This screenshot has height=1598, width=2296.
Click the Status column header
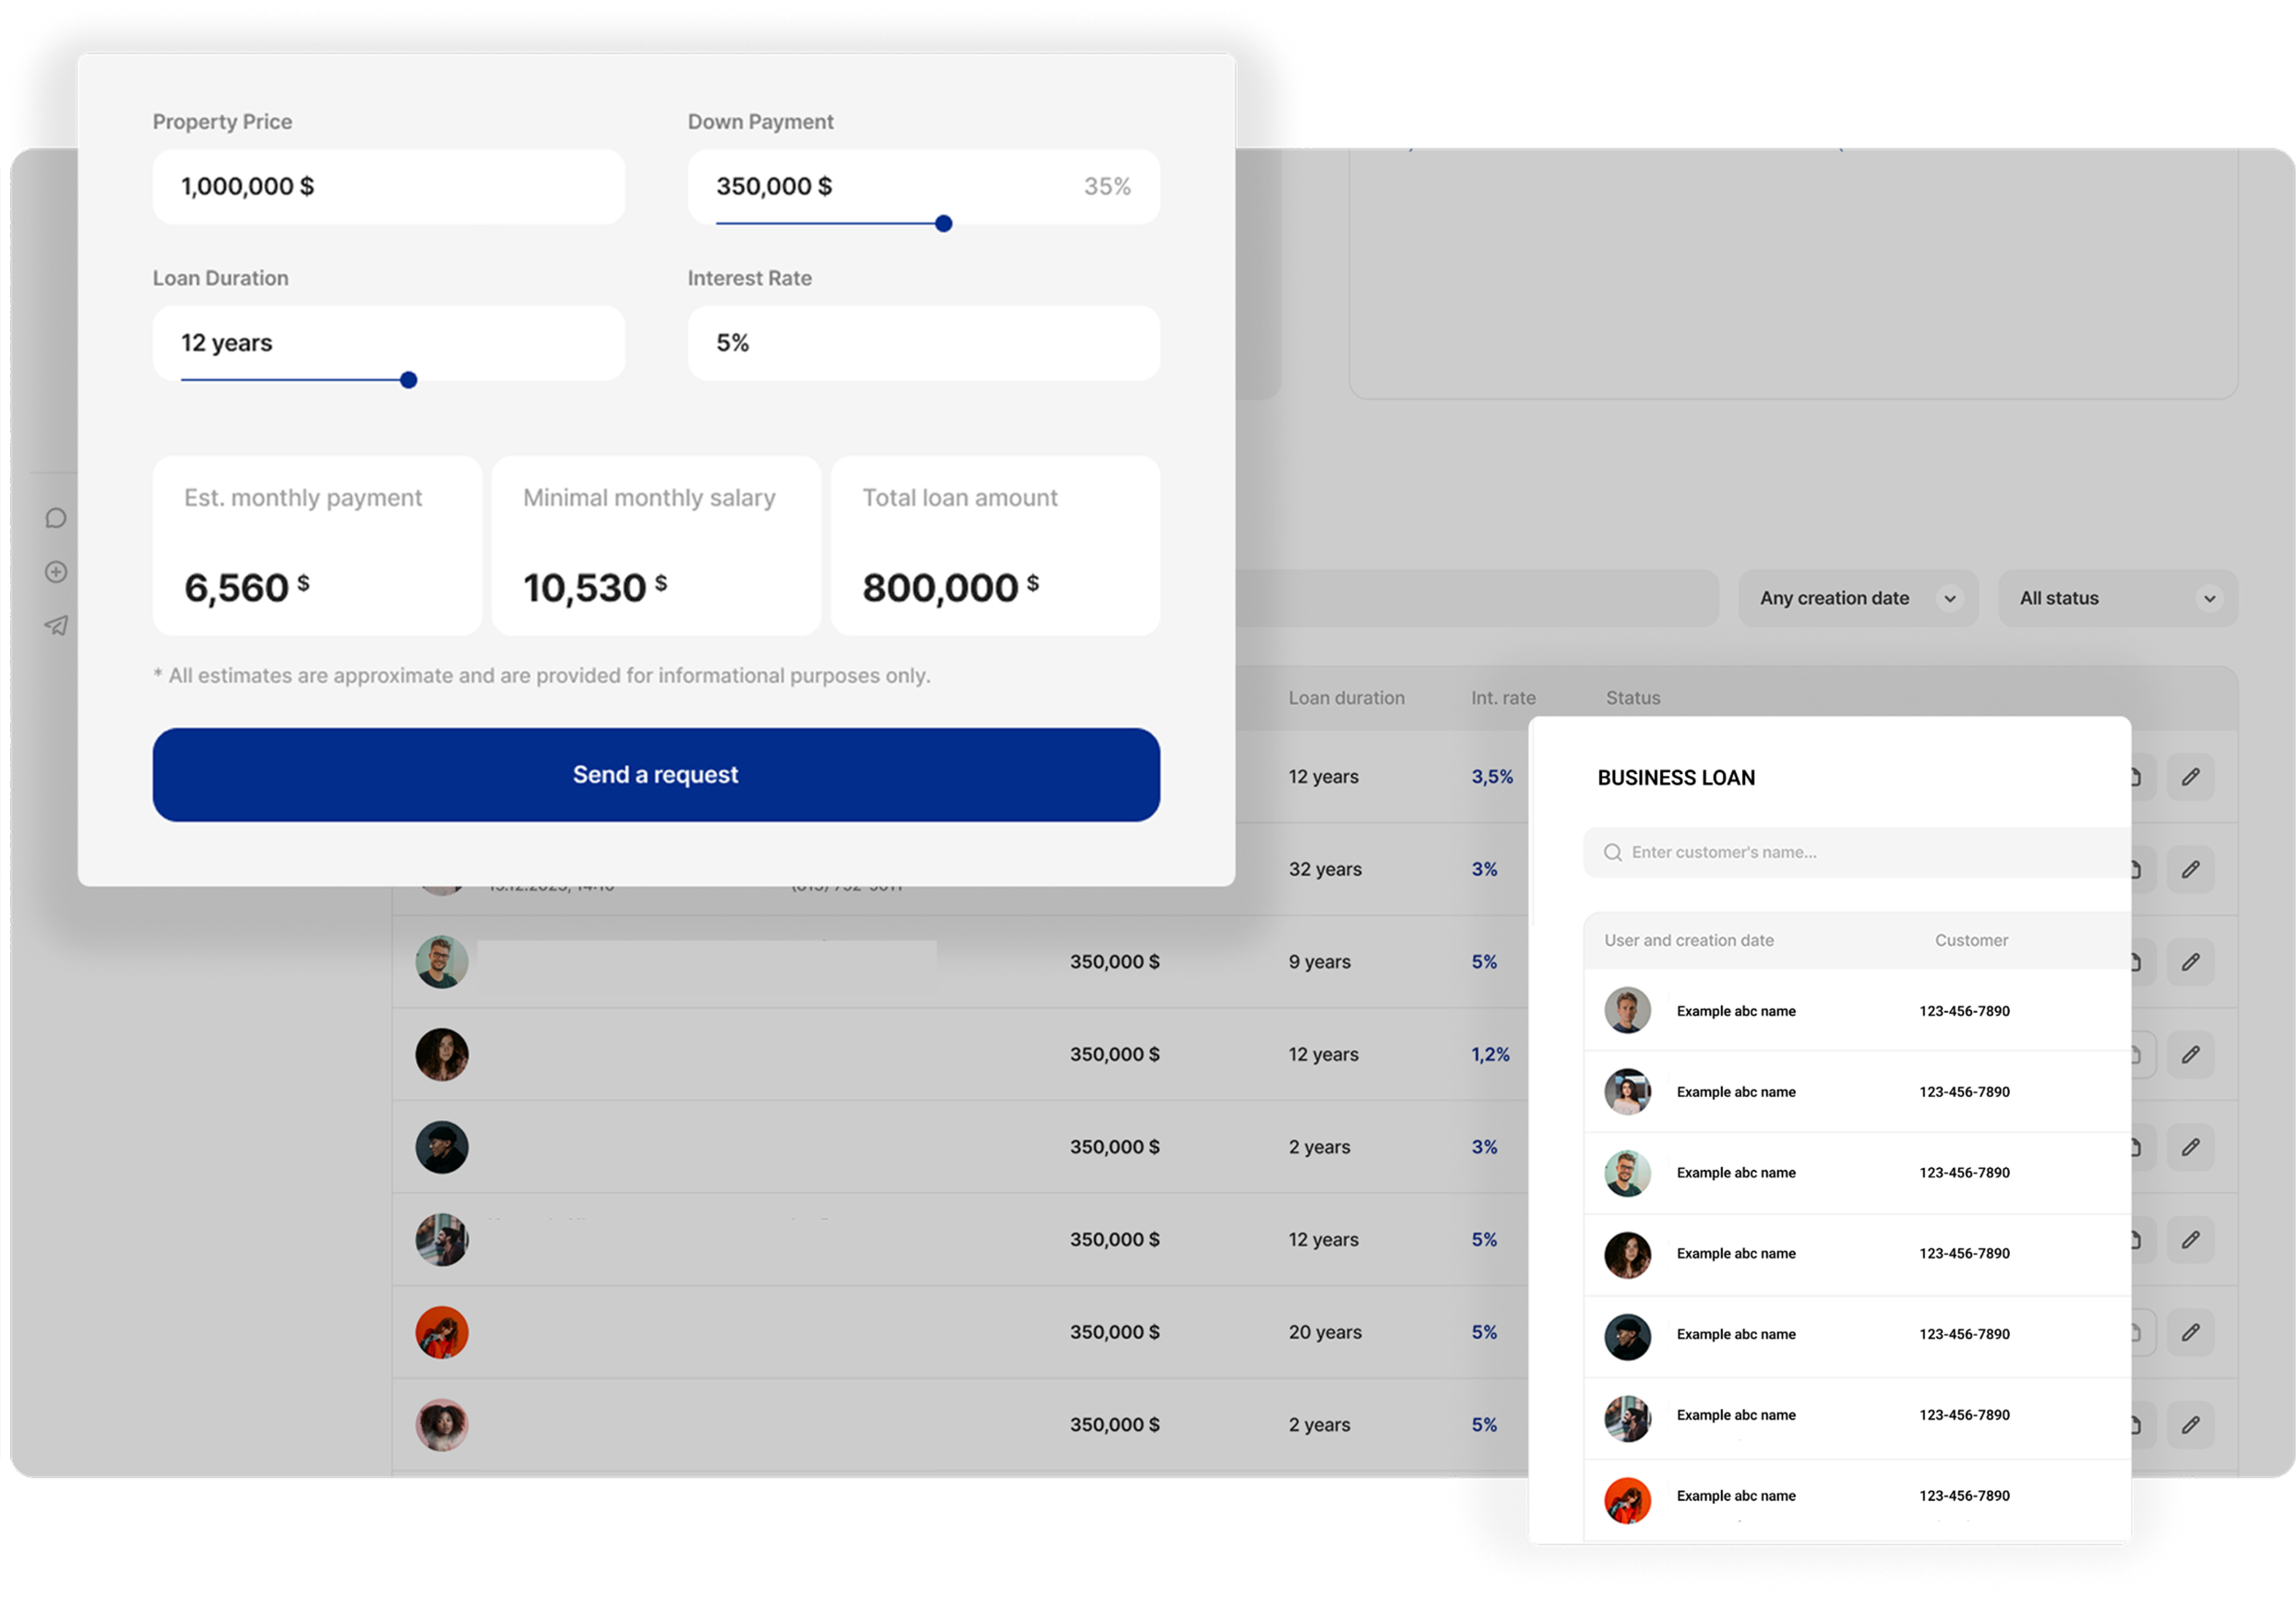[x=1633, y=698]
